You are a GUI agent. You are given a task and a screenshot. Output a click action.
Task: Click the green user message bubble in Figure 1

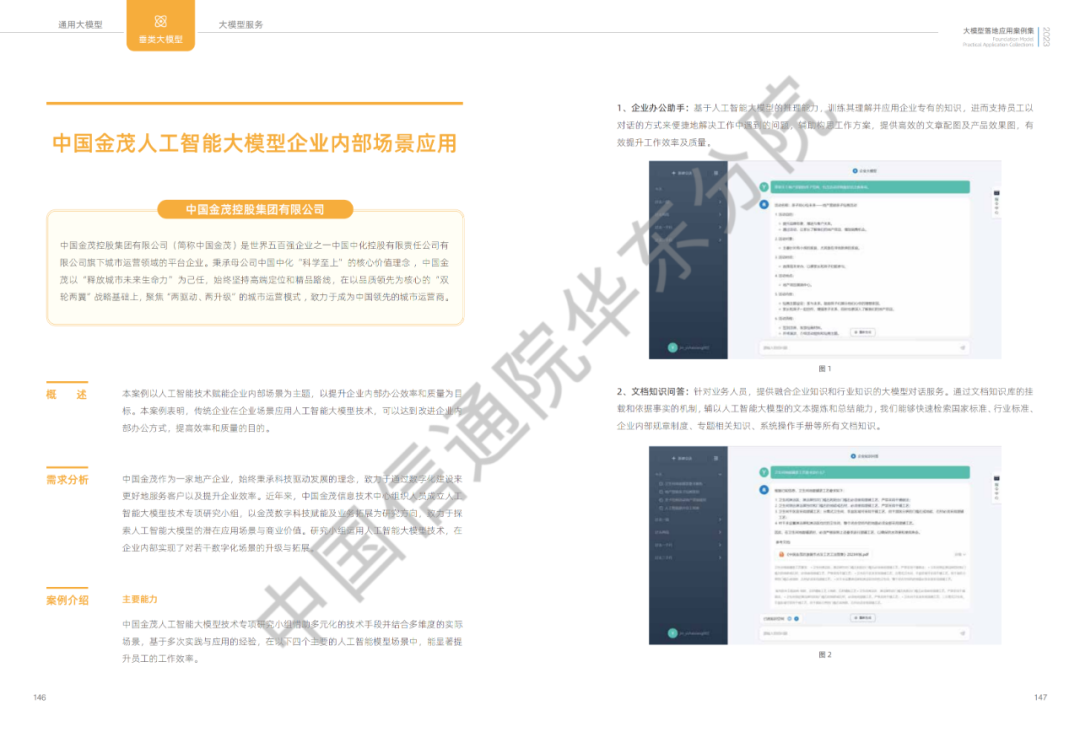870,187
